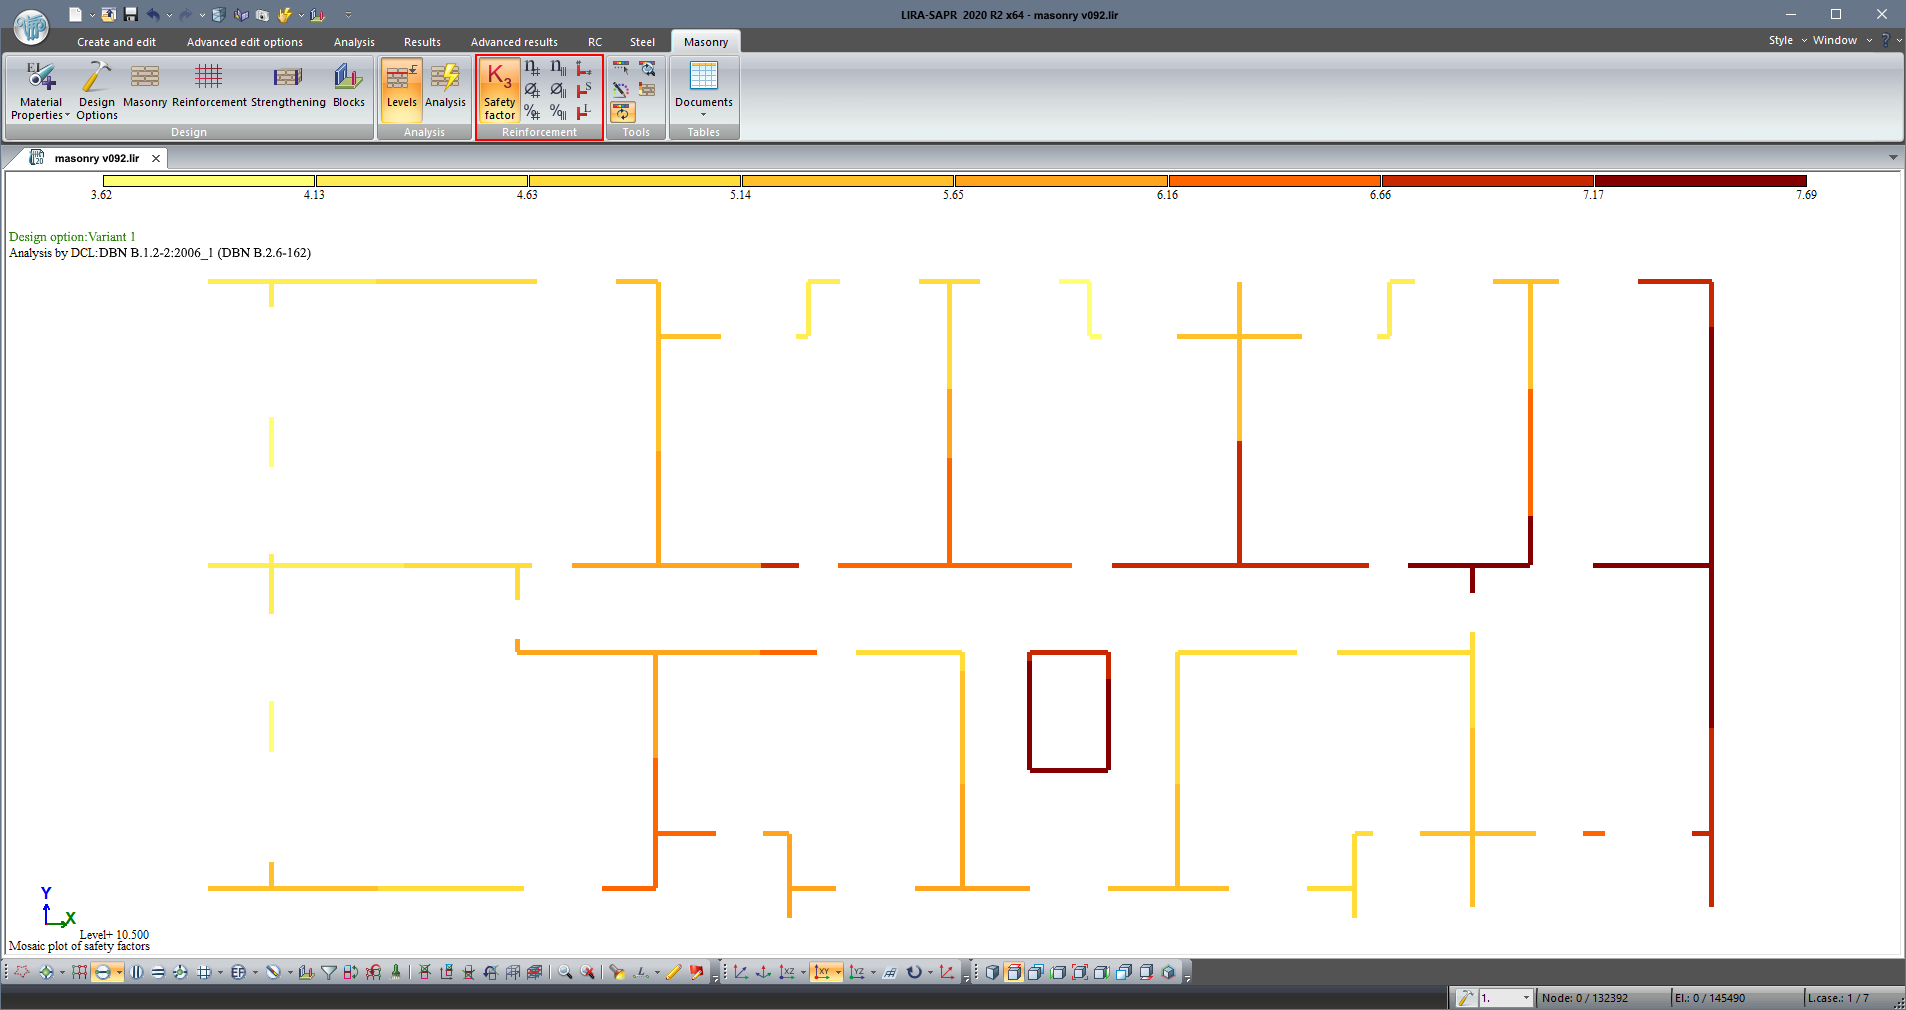Click the dark red 7.17–7.69 legend color band

click(1700, 181)
